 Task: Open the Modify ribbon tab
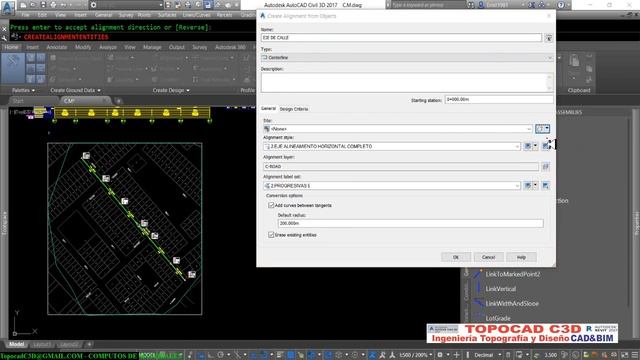pos(83,47)
